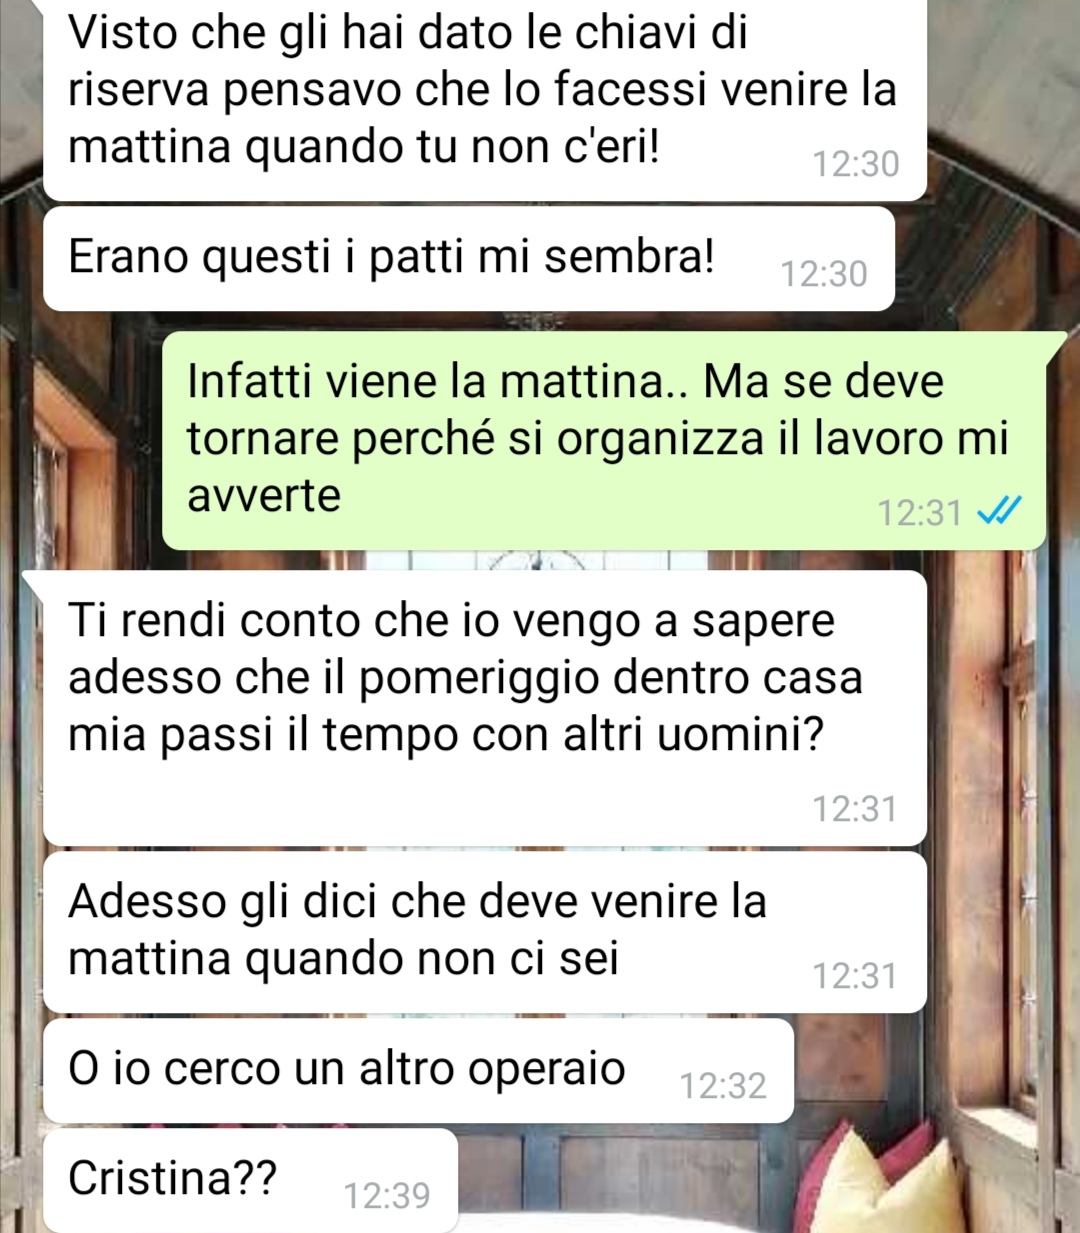Tap the message 'Adesso gli dici che deve venire'
The image size is (1080, 1233).
(x=484, y=932)
